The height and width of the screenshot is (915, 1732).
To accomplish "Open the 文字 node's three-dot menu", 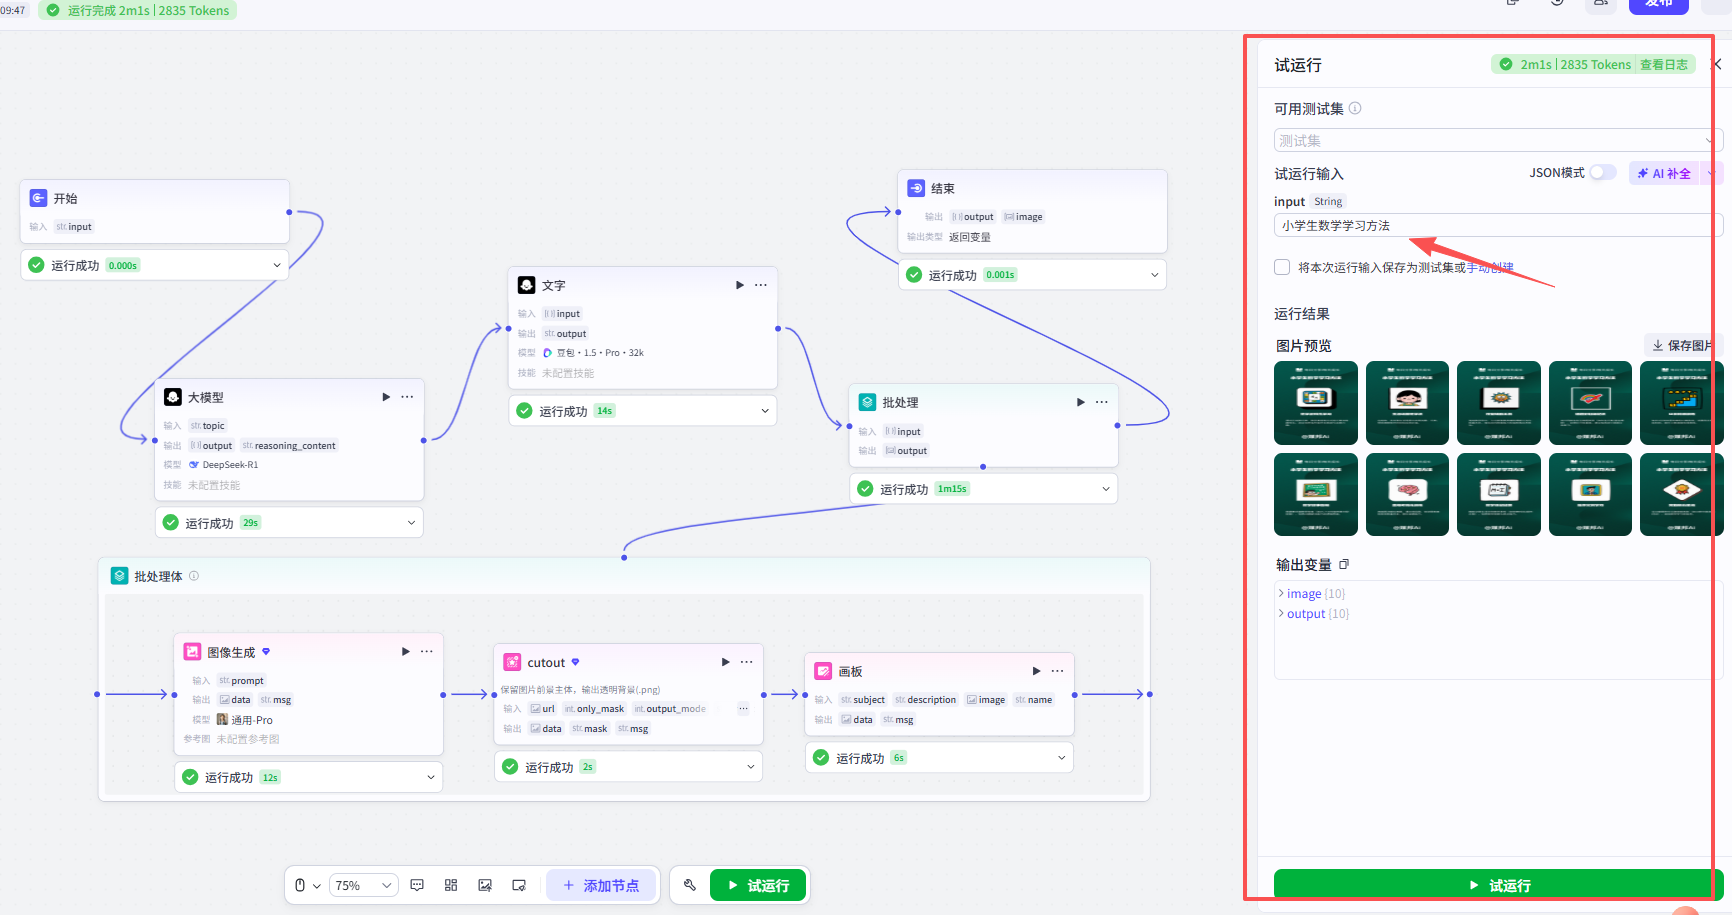I will point(761,285).
